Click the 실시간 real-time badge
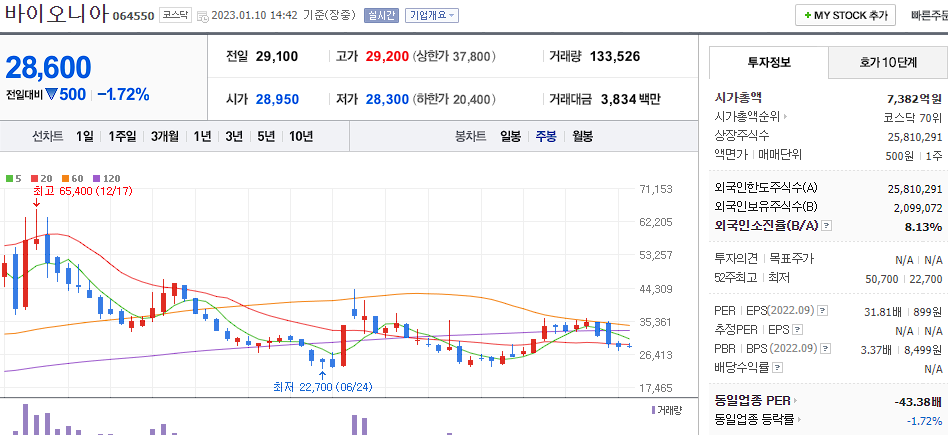This screenshot has width=948, height=435. pyautogui.click(x=381, y=16)
